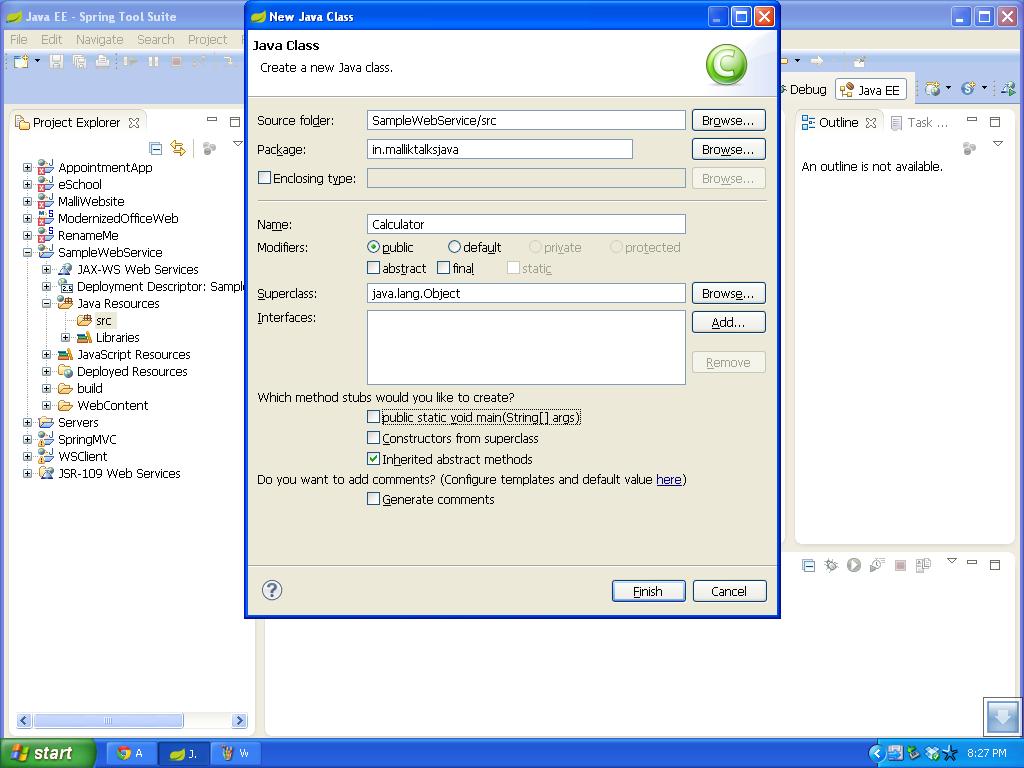Viewport: 1024px width, 768px height.
Task: Click the help question mark icon in dialog
Action: click(x=272, y=590)
